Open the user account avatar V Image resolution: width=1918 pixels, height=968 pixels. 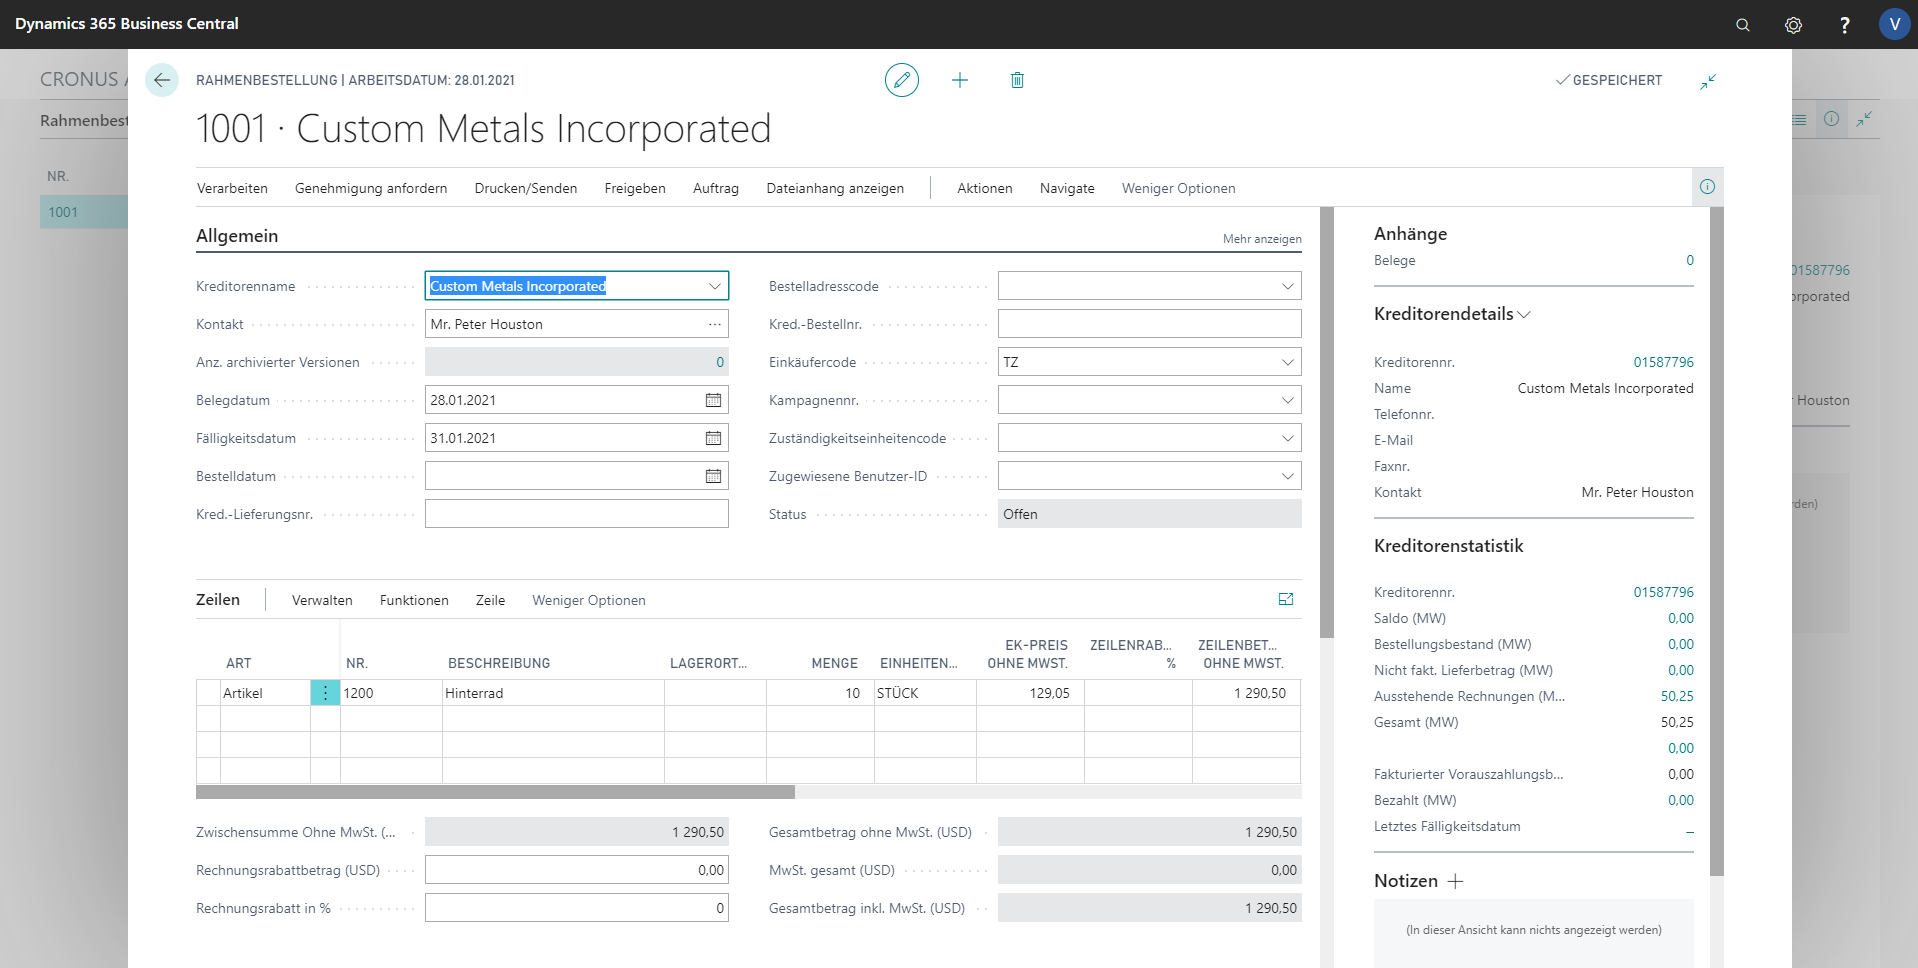pos(1894,24)
